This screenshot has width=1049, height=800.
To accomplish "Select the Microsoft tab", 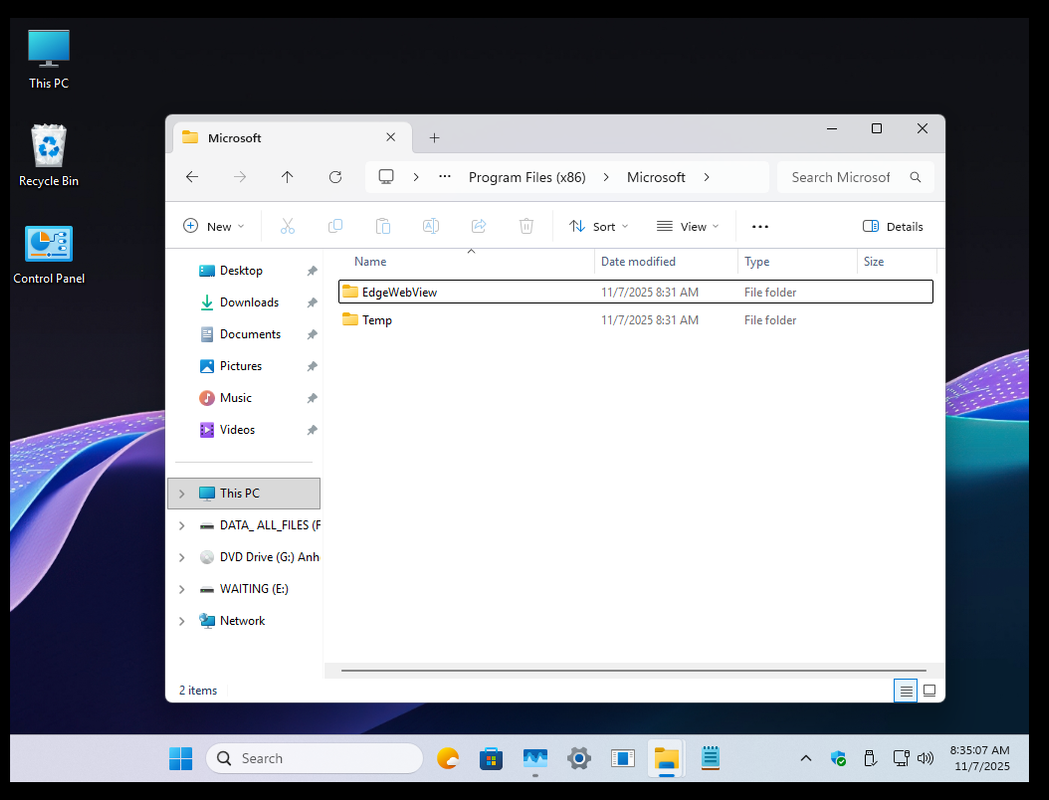I will pyautogui.click(x=293, y=138).
